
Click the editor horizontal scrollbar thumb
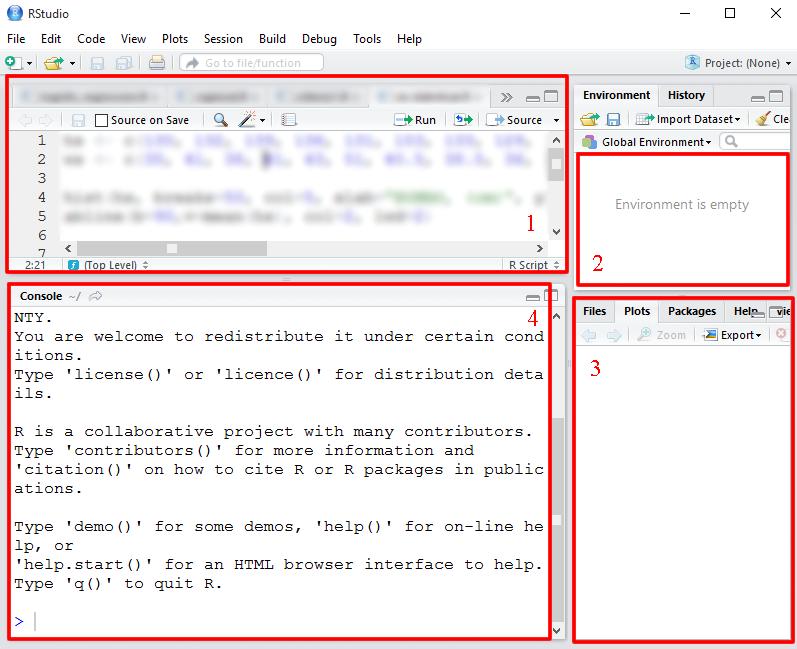pyautogui.click(x=172, y=249)
